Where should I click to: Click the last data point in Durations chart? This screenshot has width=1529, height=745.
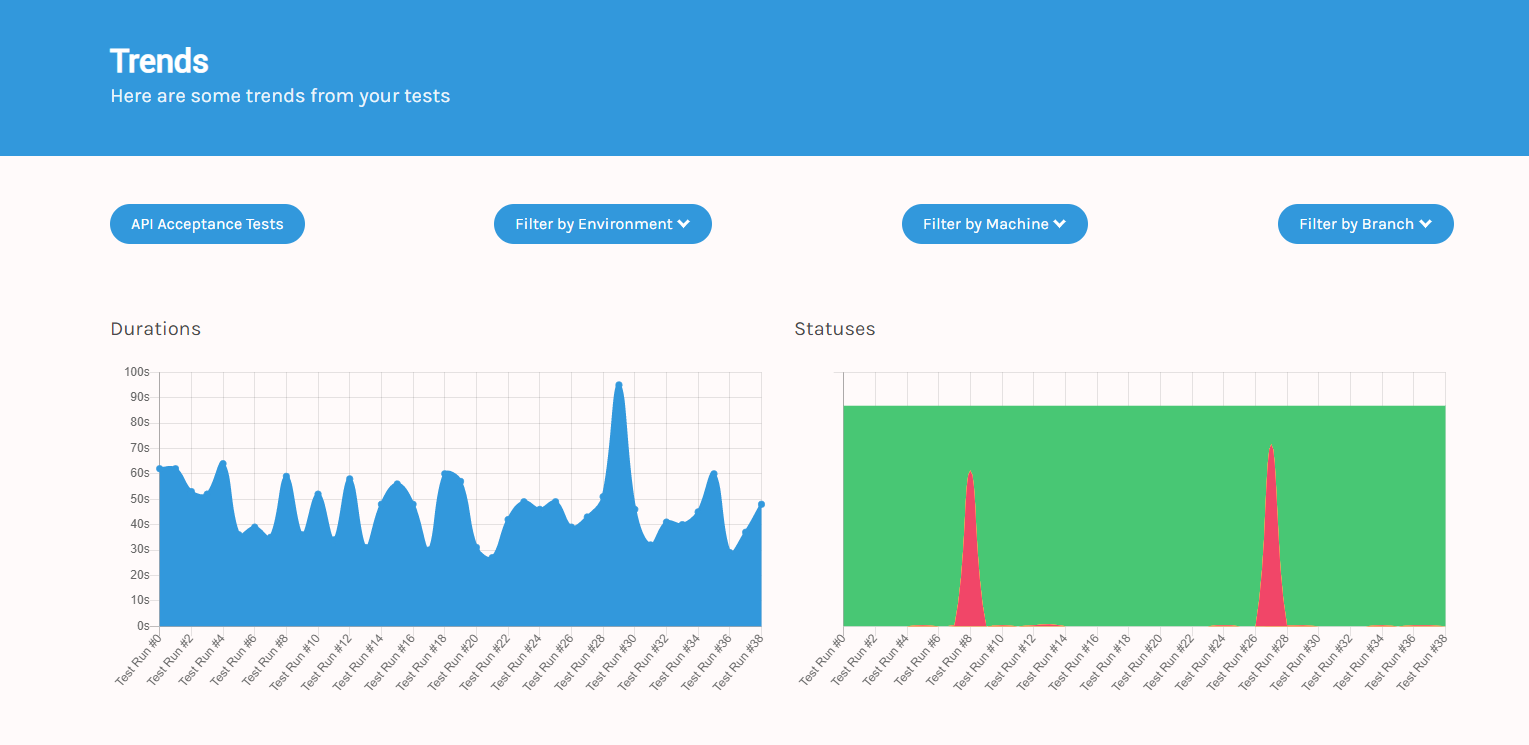(761, 504)
